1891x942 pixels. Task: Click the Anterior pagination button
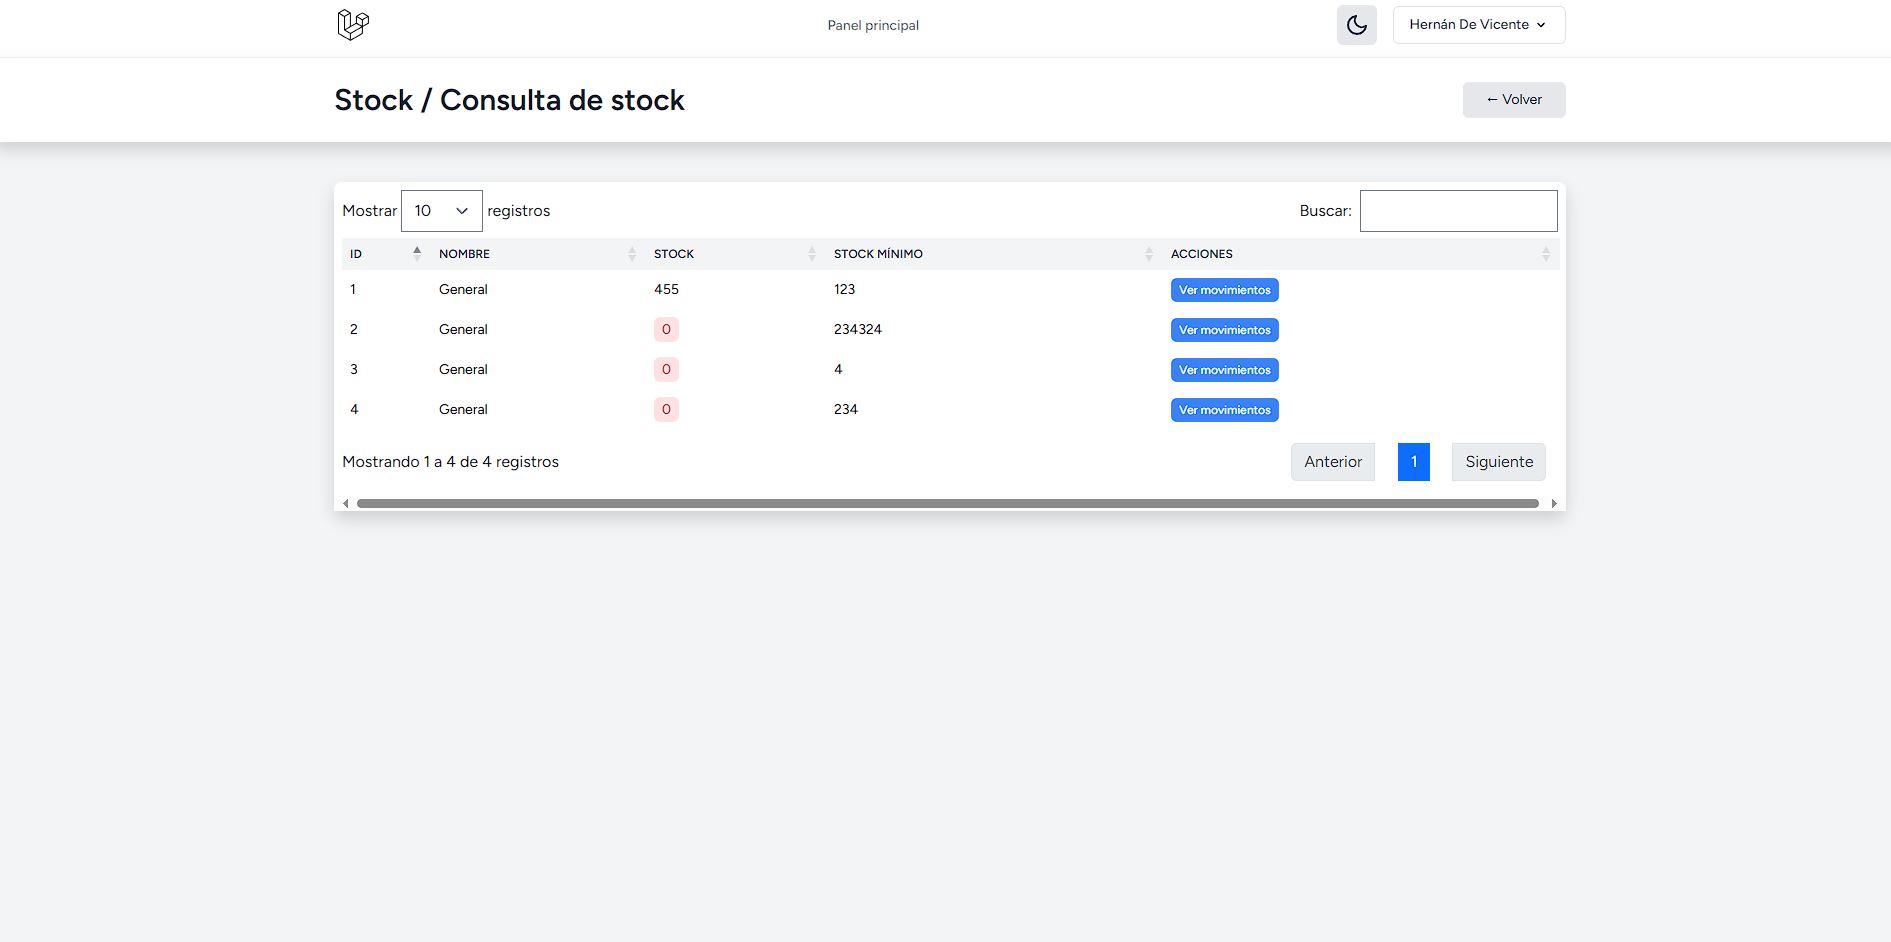[1332, 462]
